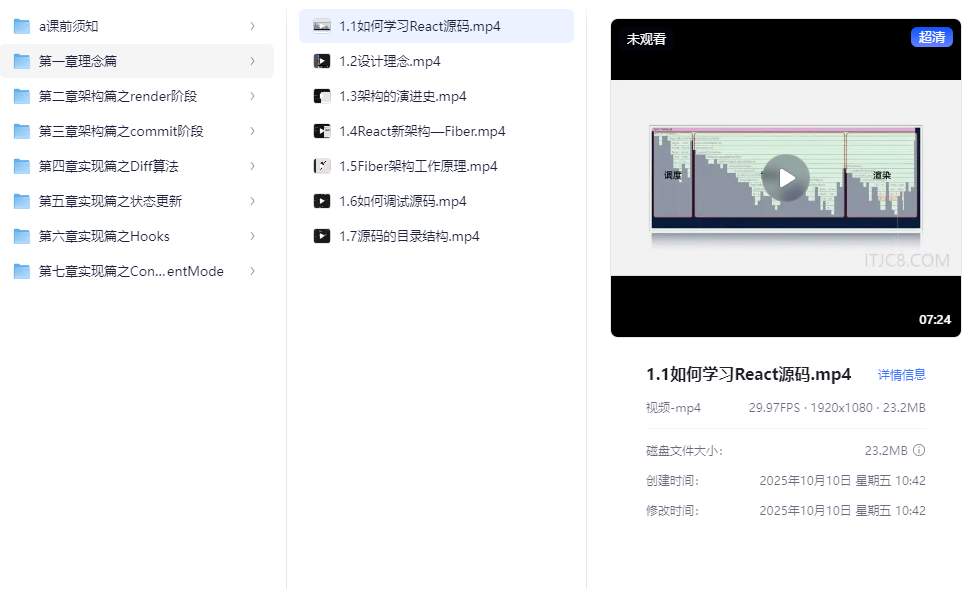
Task: Click the info icon beside 磁盘文件大小 value
Action: (x=919, y=450)
